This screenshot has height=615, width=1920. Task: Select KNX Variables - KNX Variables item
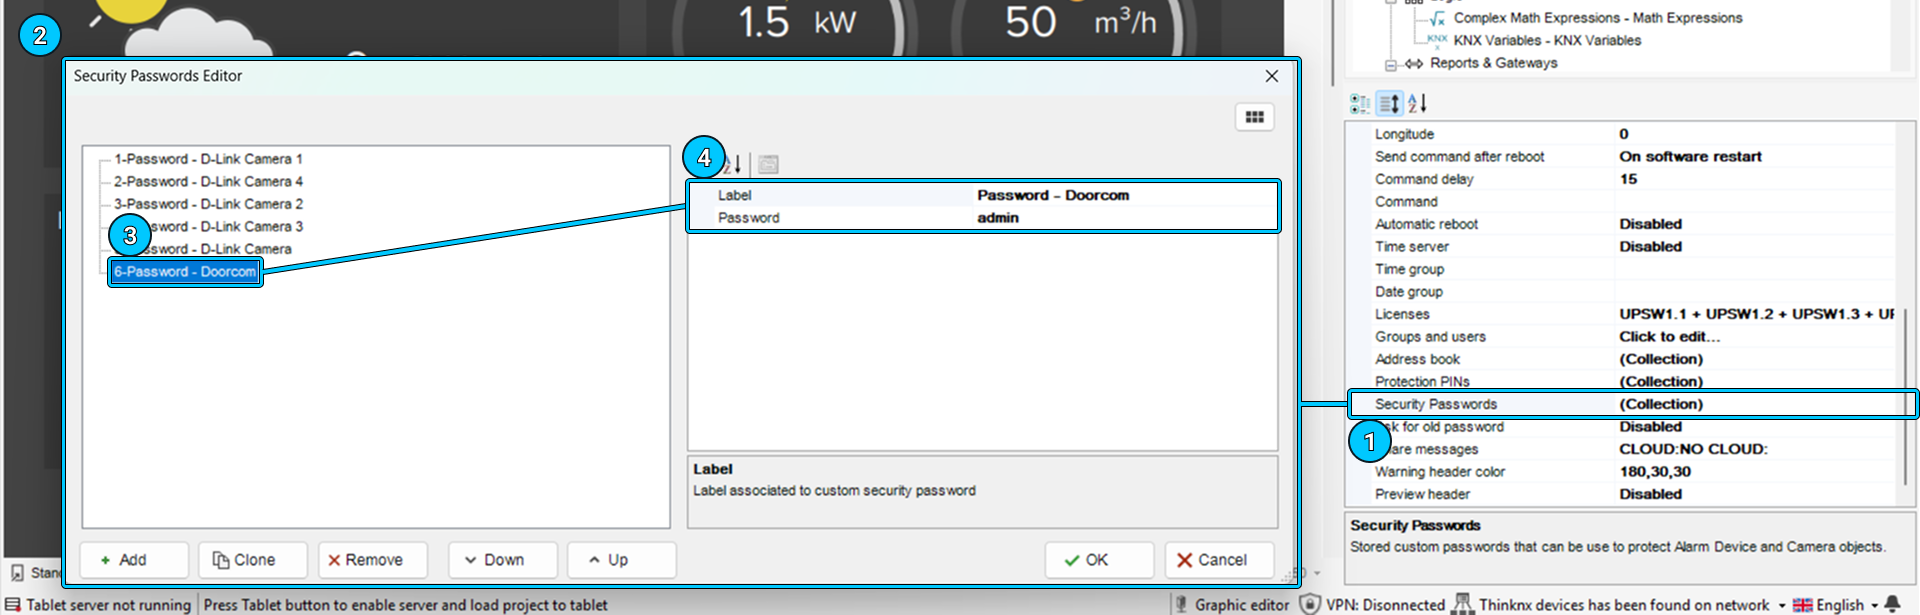click(1547, 40)
